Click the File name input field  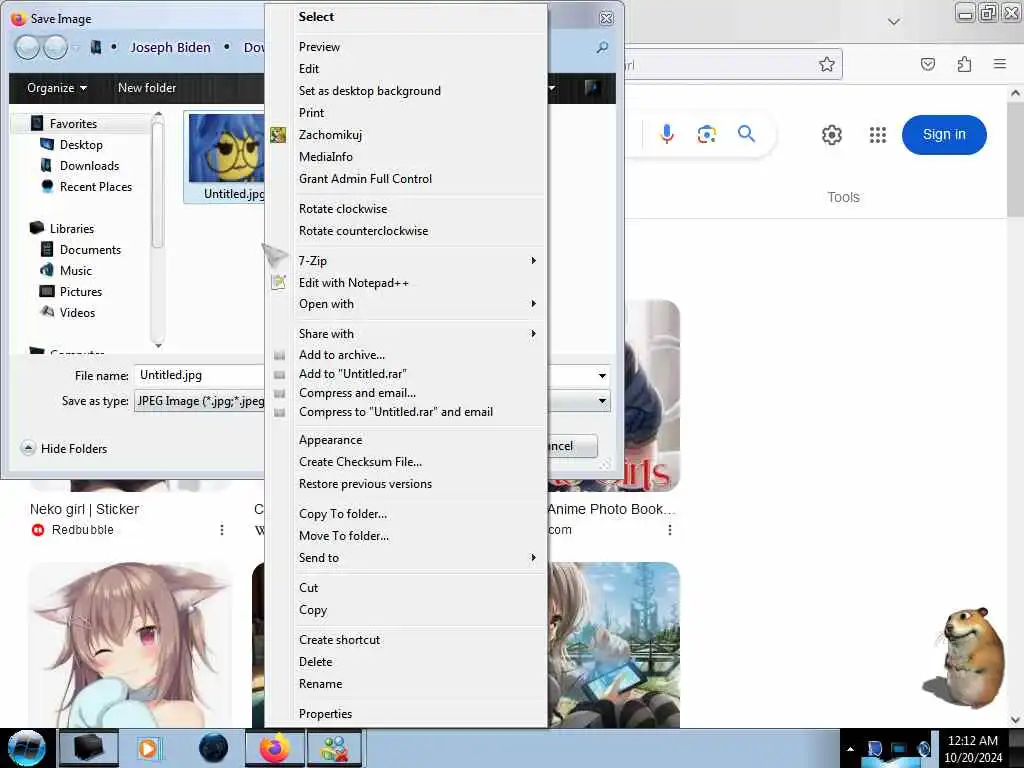click(199, 376)
